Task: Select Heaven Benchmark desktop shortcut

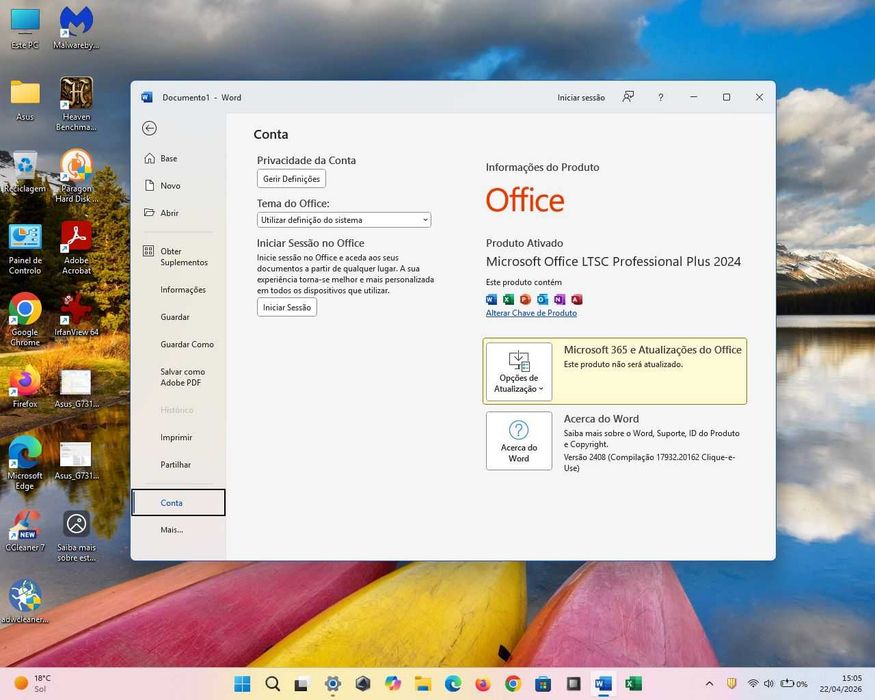Action: pyautogui.click(x=76, y=104)
